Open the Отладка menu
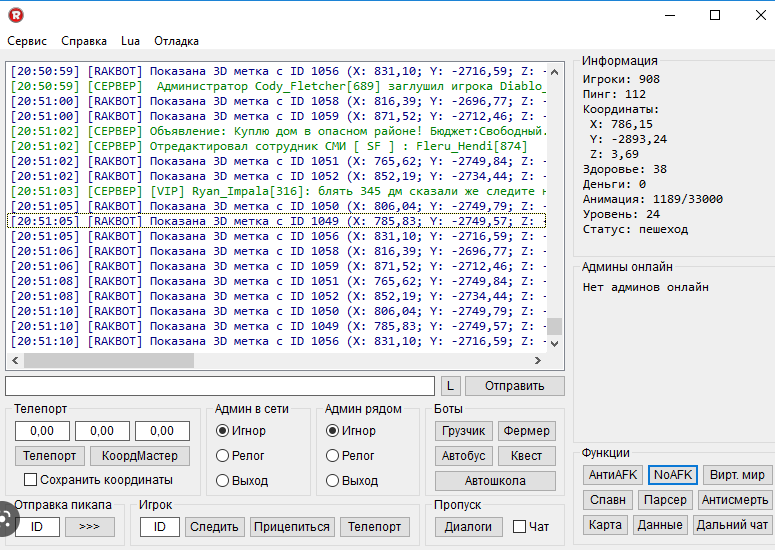 point(176,41)
